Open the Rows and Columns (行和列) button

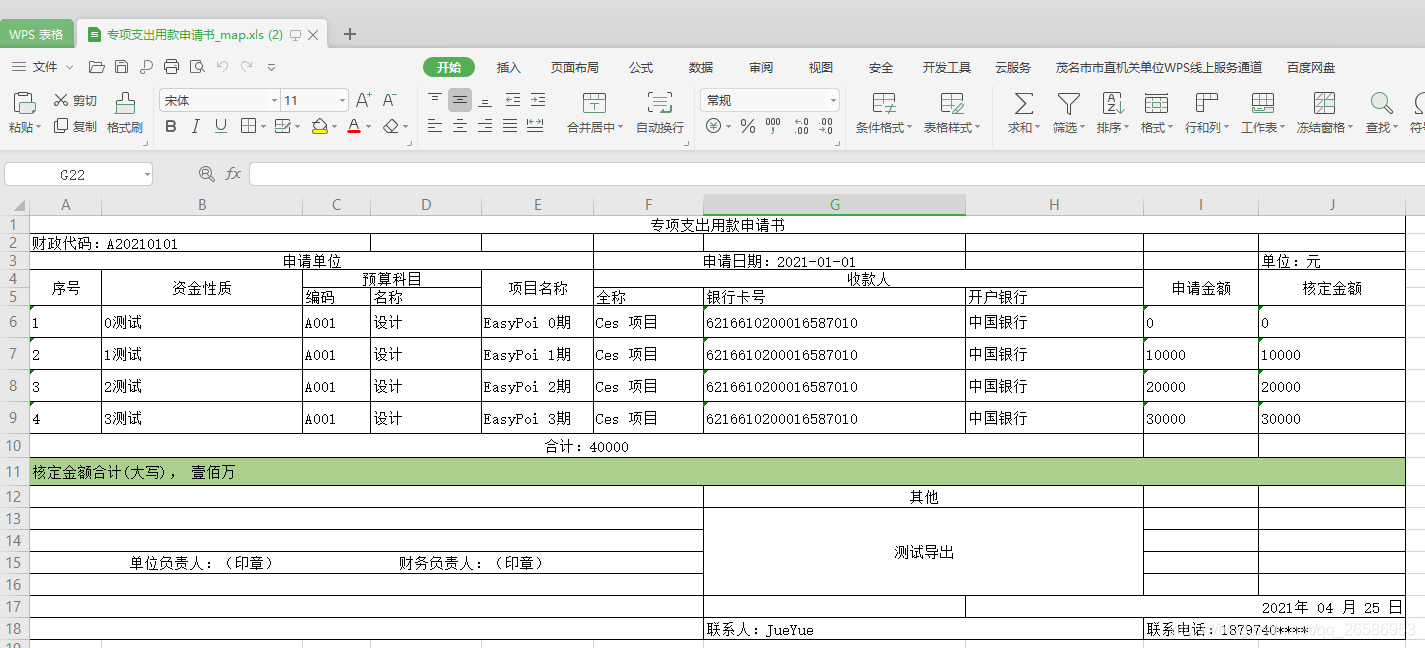pyautogui.click(x=1207, y=113)
